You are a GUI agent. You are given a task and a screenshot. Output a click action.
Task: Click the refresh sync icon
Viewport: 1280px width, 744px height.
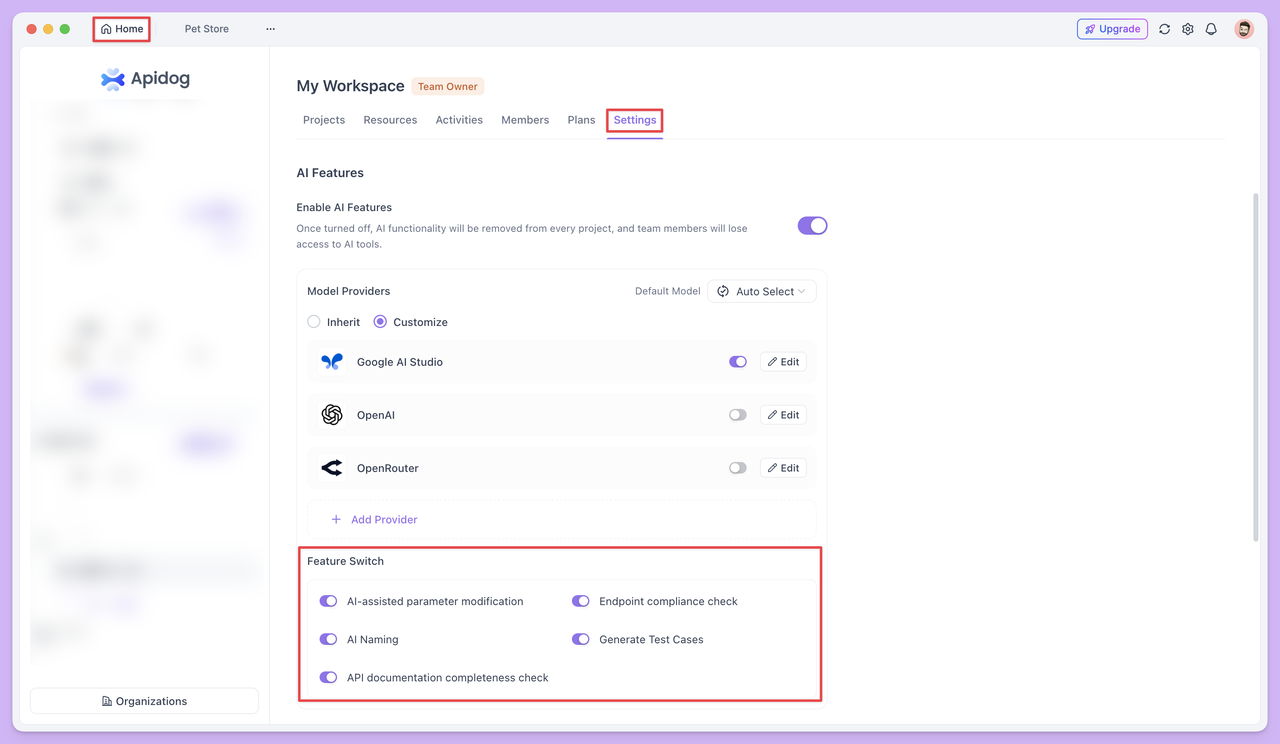click(1164, 29)
